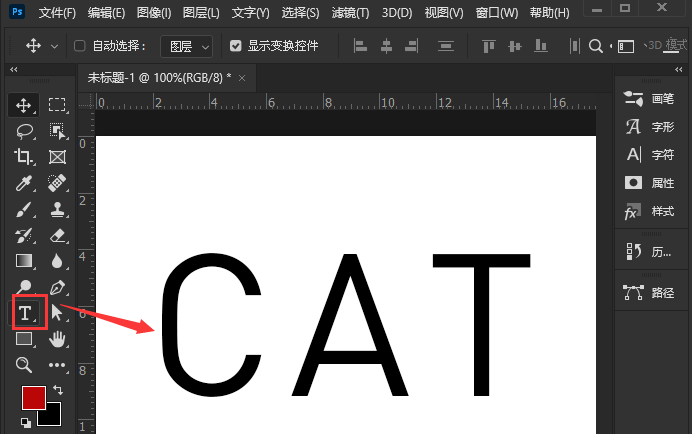Select the Lasso tool

click(24, 131)
